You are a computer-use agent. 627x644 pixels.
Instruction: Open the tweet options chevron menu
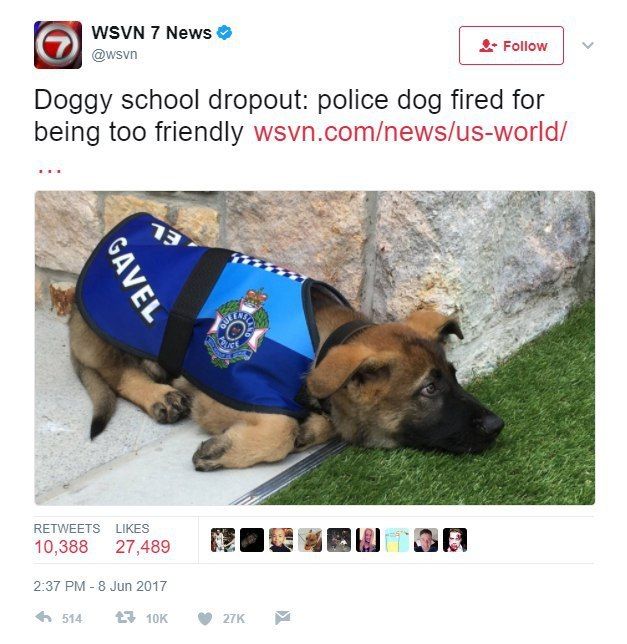tap(588, 45)
